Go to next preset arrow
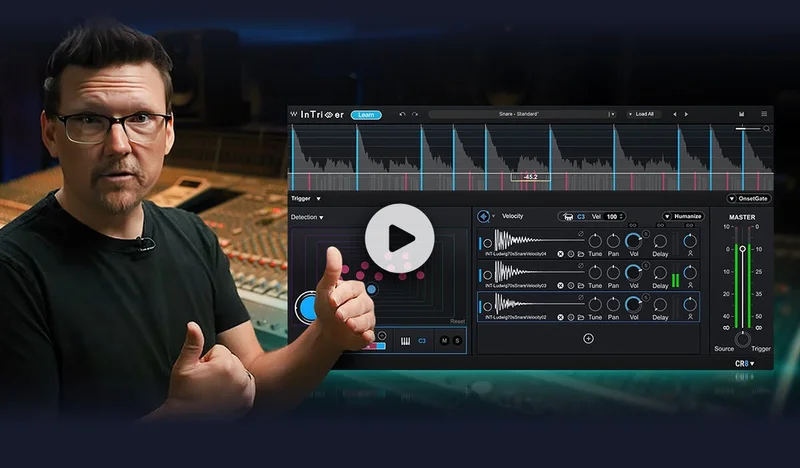 point(686,114)
